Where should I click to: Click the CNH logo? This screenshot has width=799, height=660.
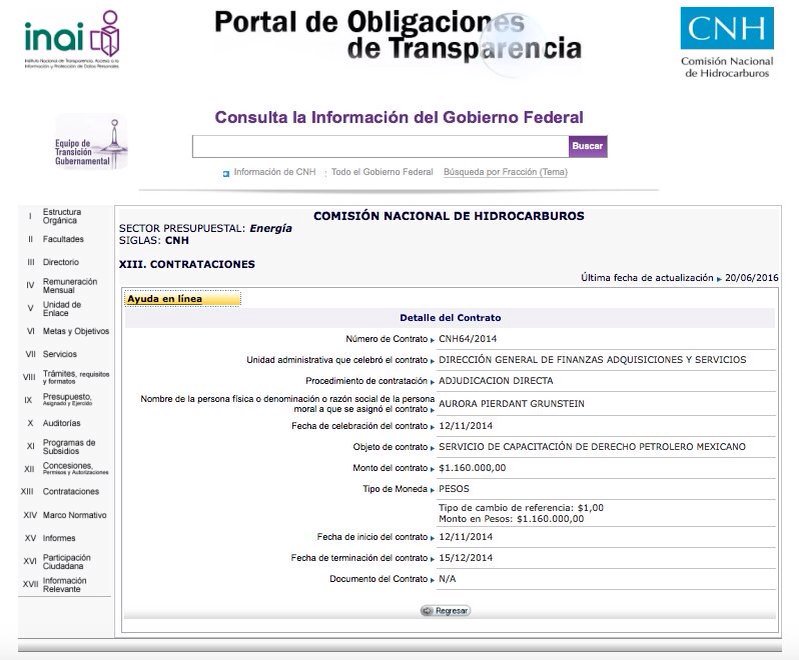(727, 43)
